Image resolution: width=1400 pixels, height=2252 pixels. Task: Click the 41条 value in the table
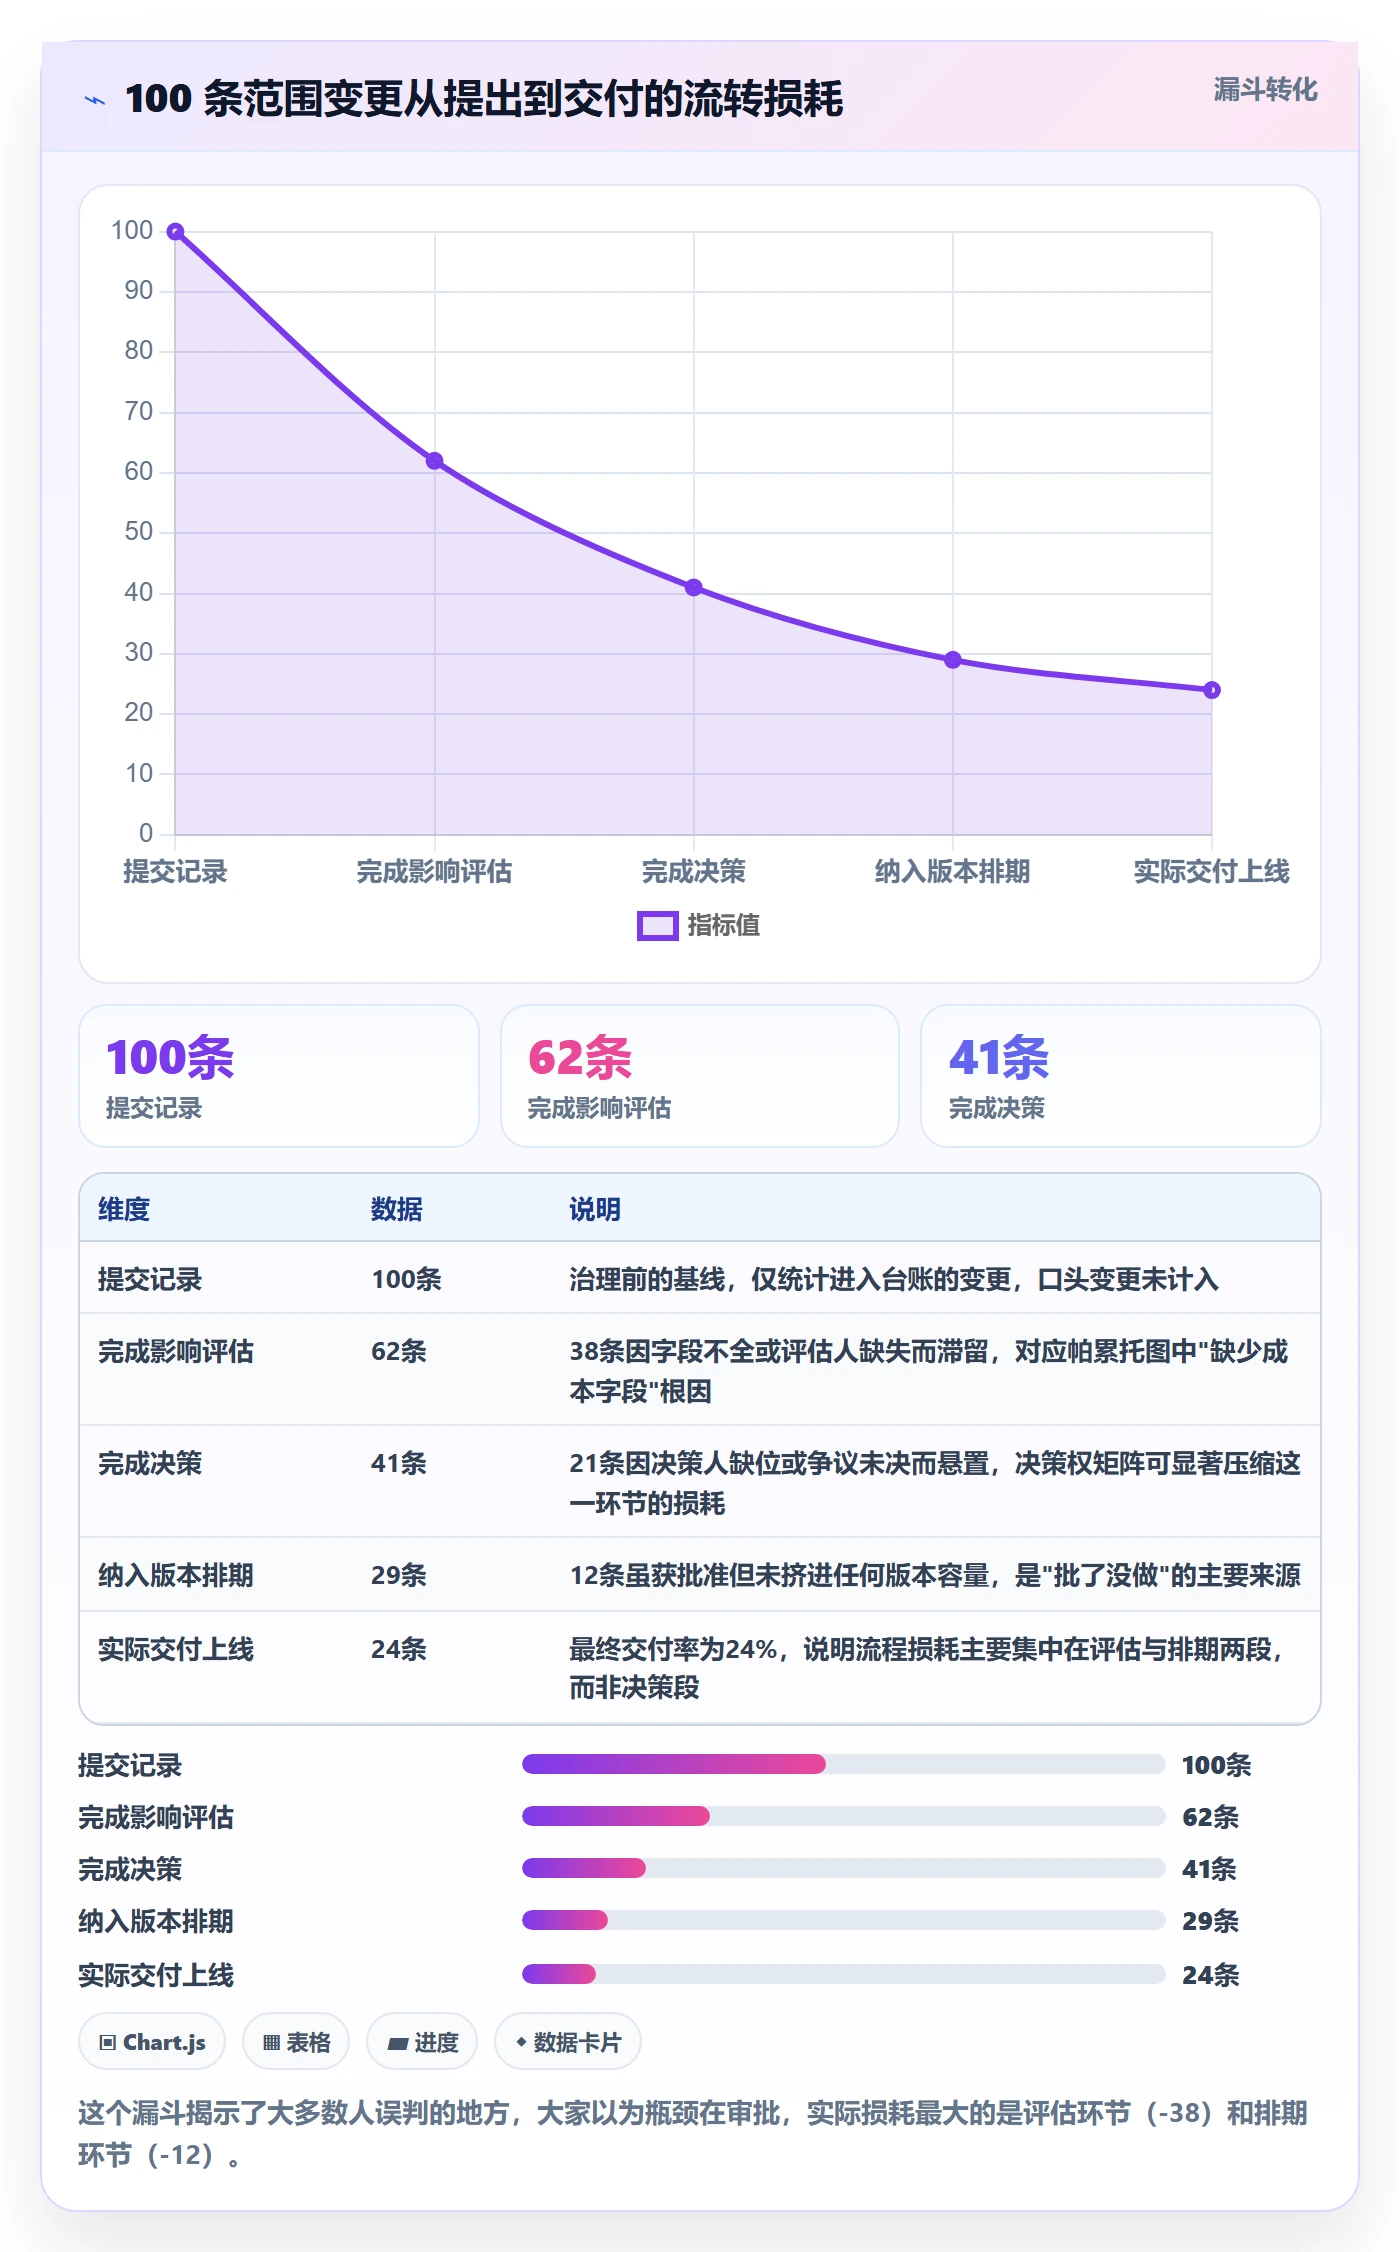pos(399,1463)
